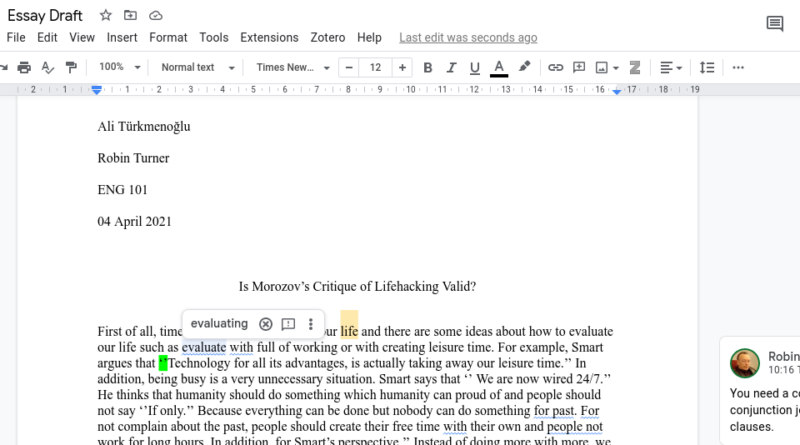Open comment history icon at top right
This screenshot has height=445, width=800.
point(774,23)
